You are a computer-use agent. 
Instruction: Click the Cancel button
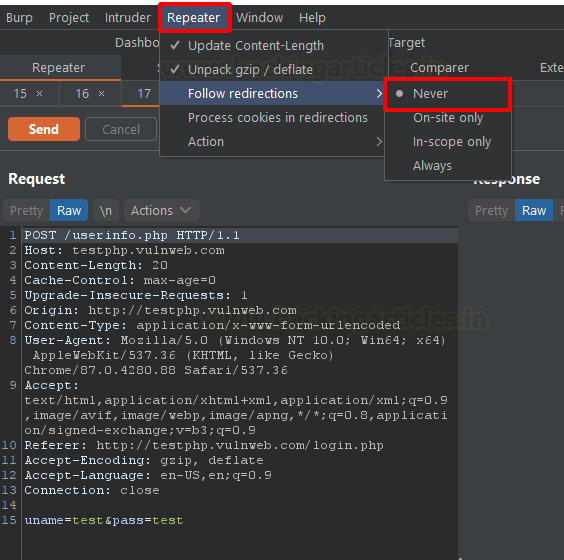[121, 129]
